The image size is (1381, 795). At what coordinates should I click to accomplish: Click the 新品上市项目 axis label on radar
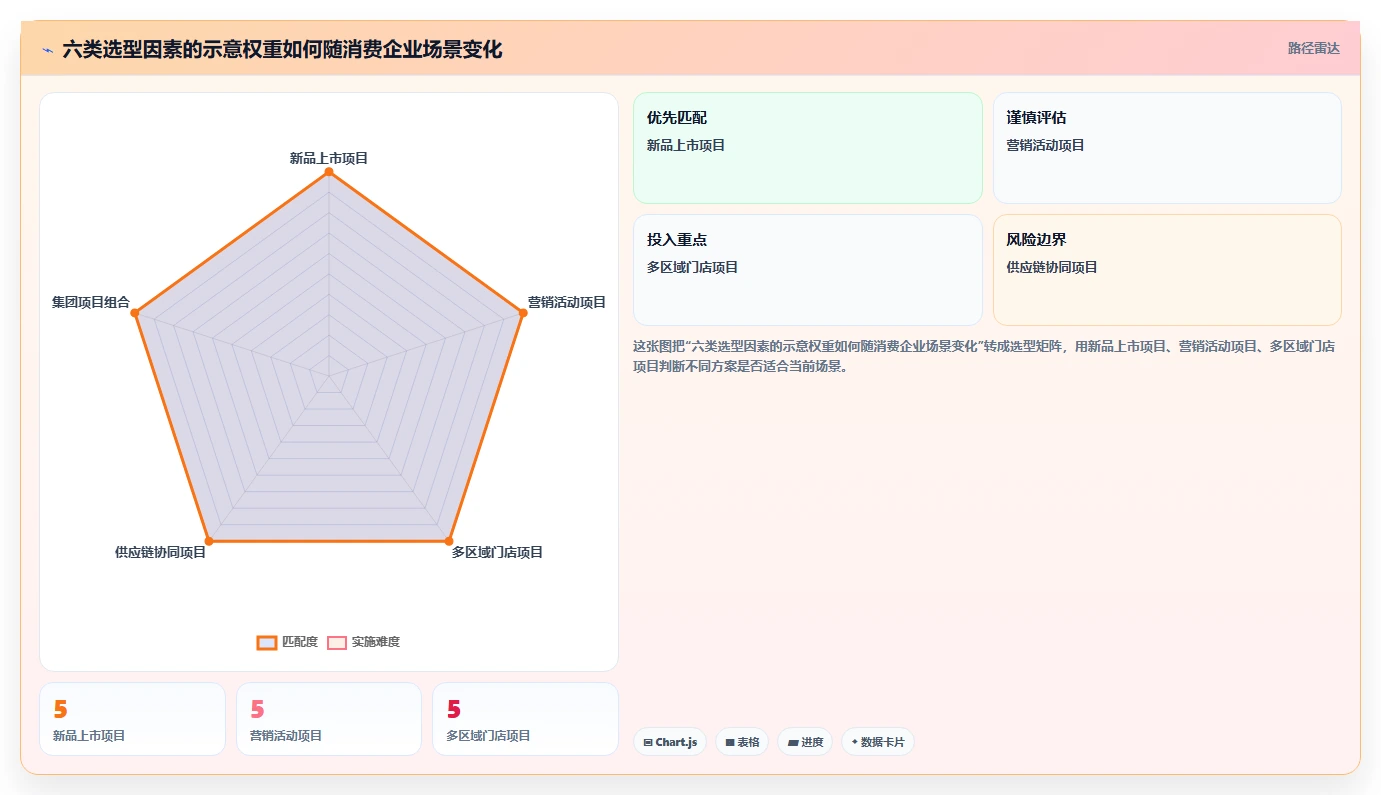[x=329, y=158]
